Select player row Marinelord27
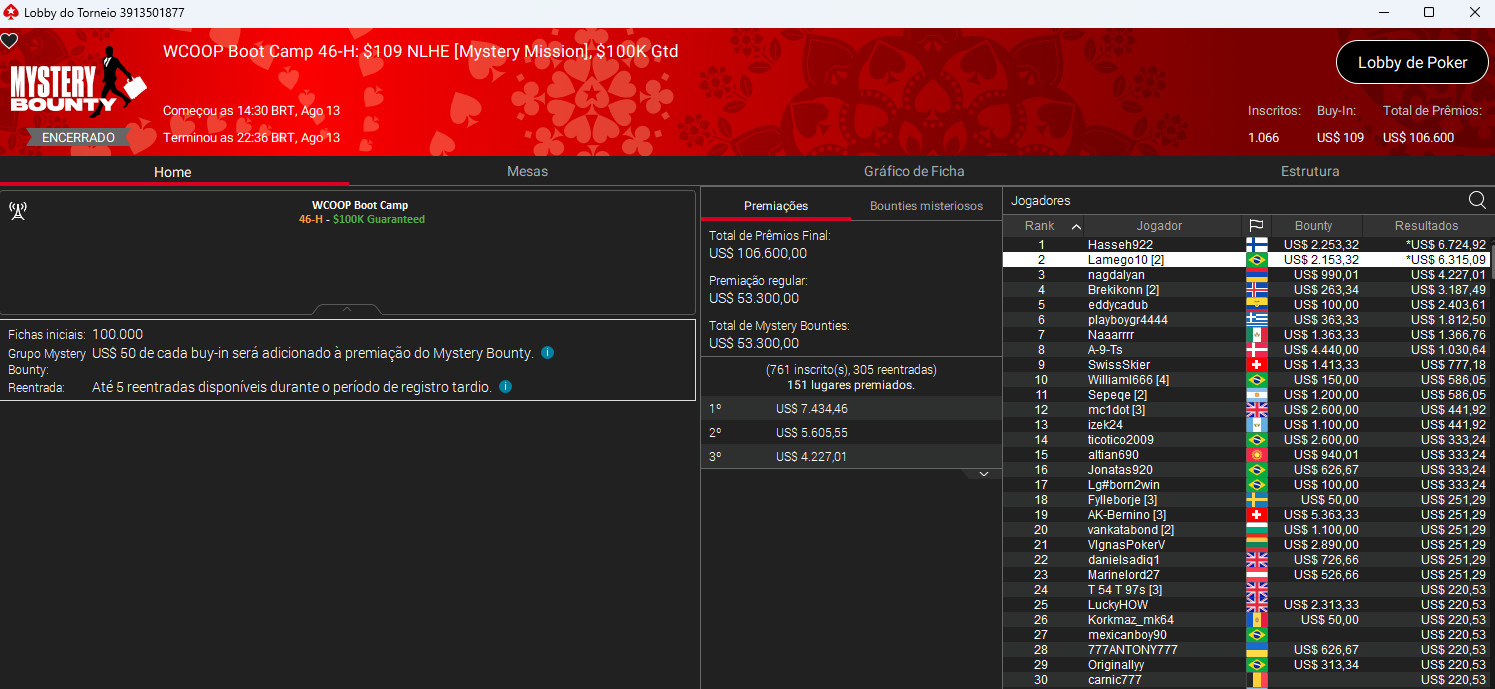 [1246, 575]
